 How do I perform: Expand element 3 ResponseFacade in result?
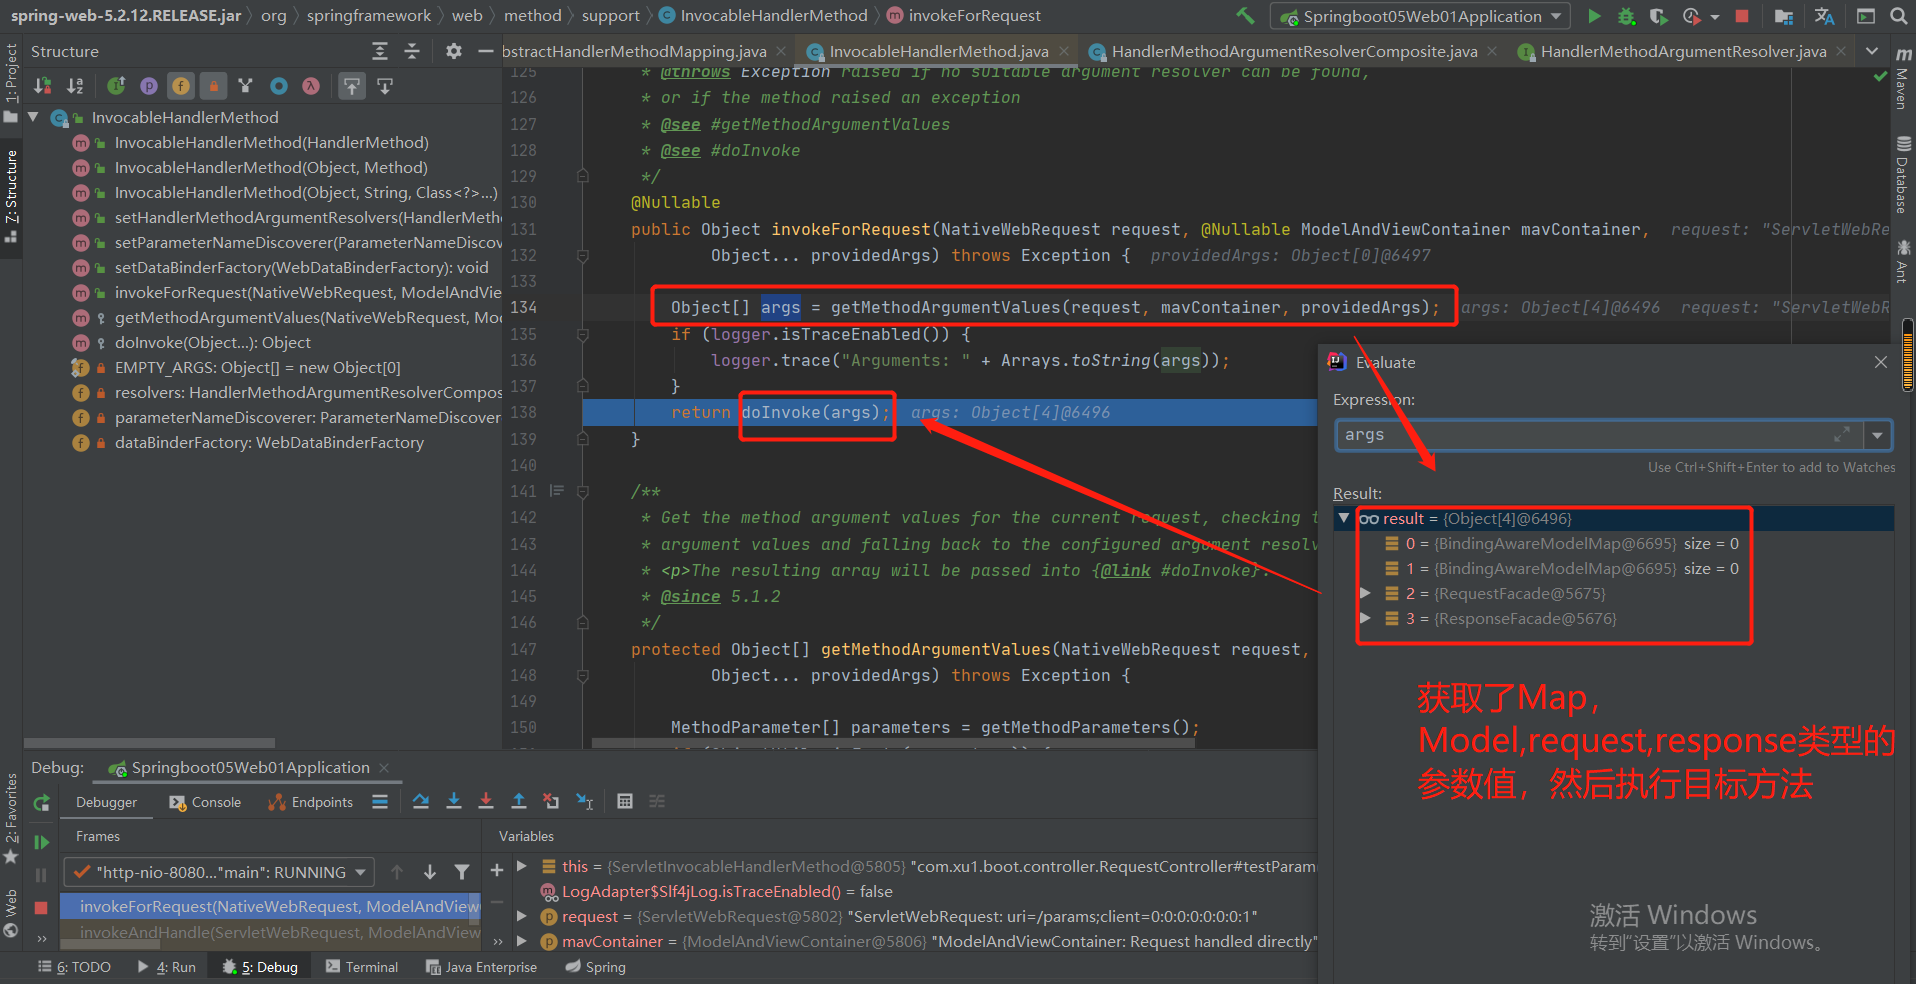coord(1365,618)
